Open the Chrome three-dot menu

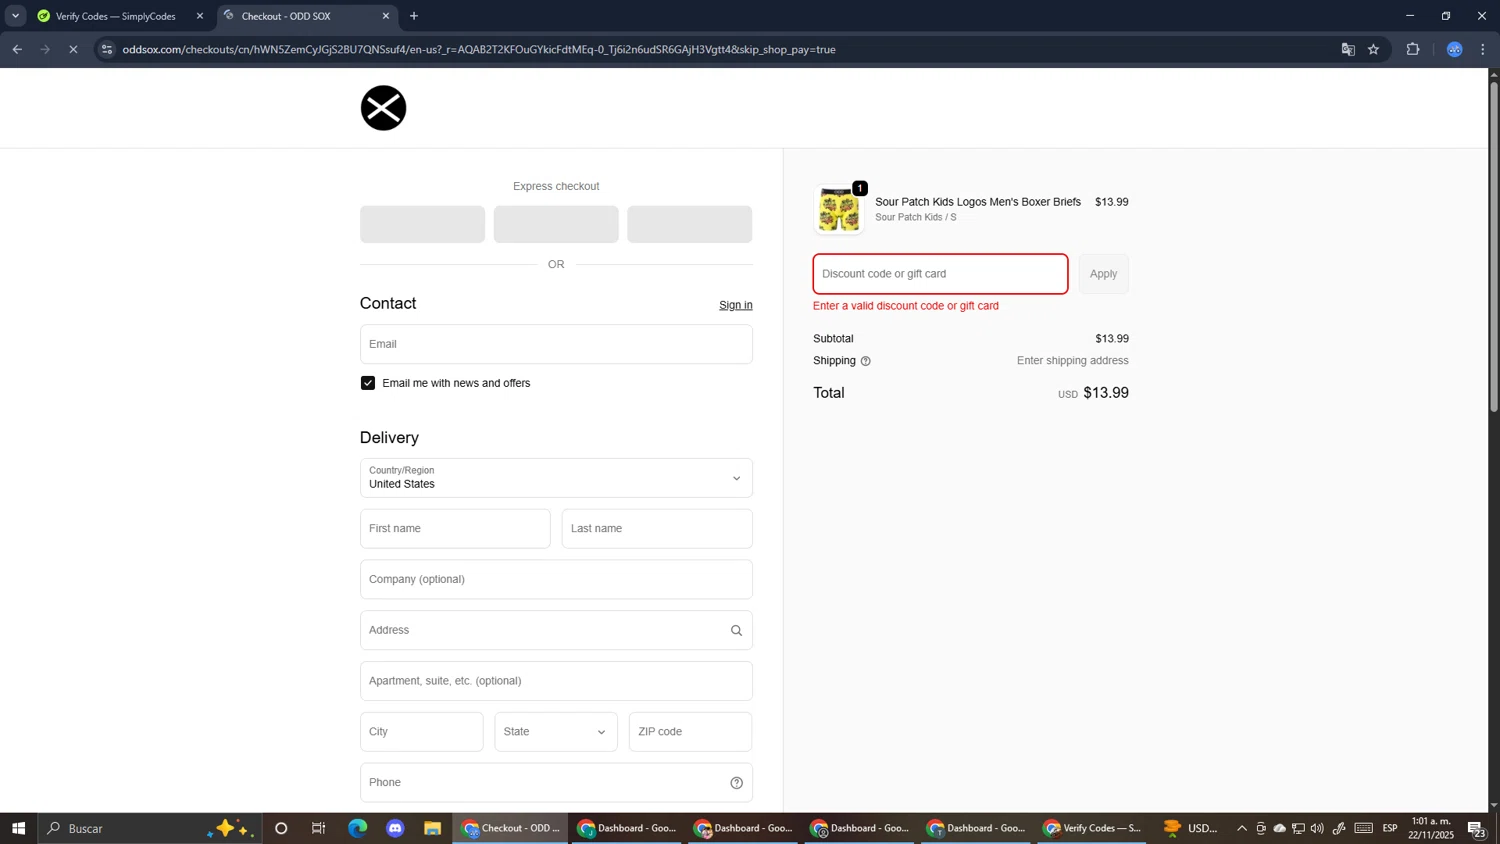point(1483,49)
